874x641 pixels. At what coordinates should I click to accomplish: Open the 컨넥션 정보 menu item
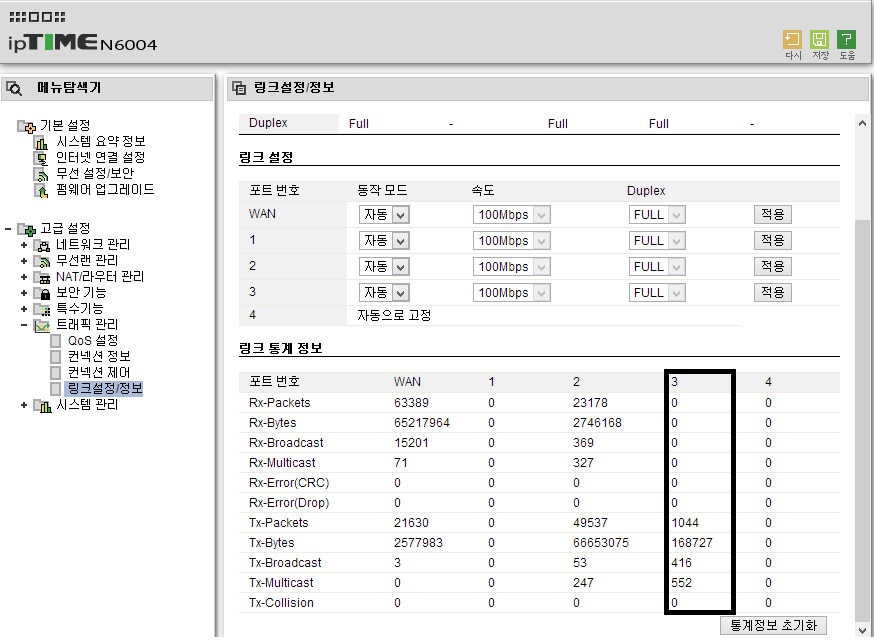coord(99,357)
